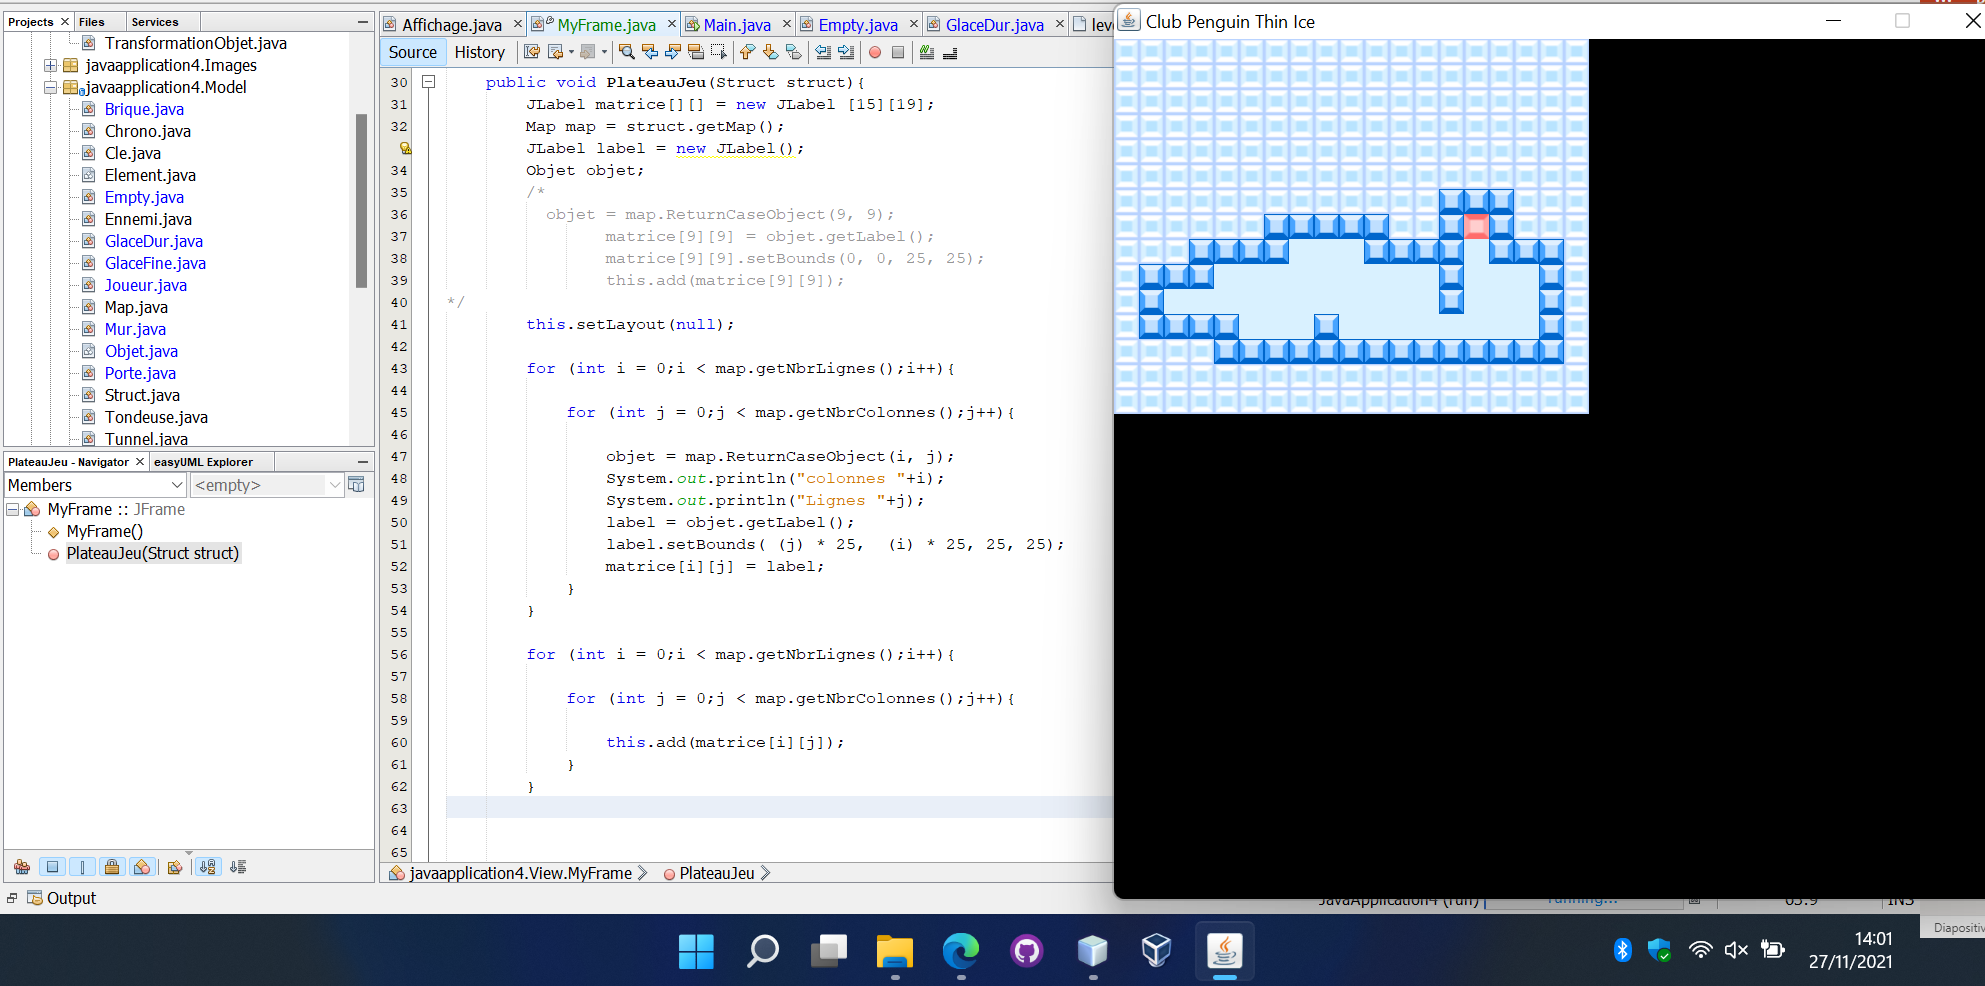Open GitHub Desktop from the taskbar
This screenshot has height=986, width=1985.
(x=1027, y=951)
